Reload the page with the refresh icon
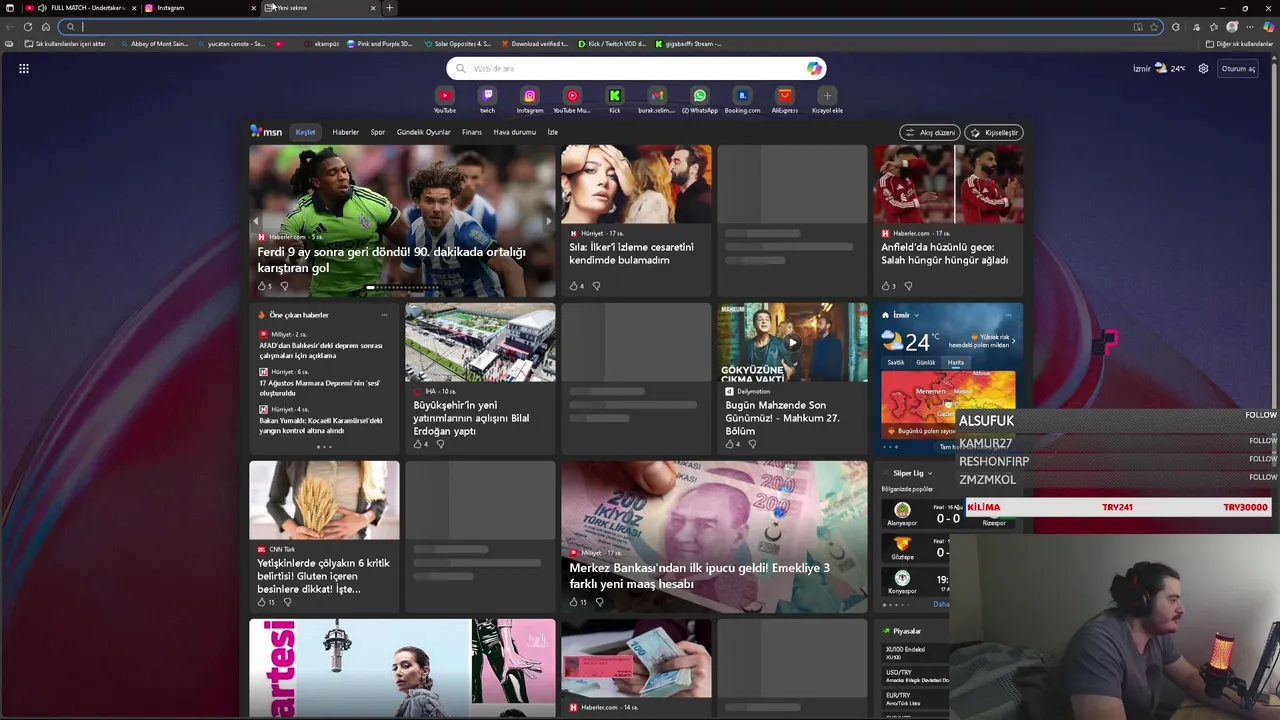The image size is (1280, 720). pyautogui.click(x=28, y=27)
